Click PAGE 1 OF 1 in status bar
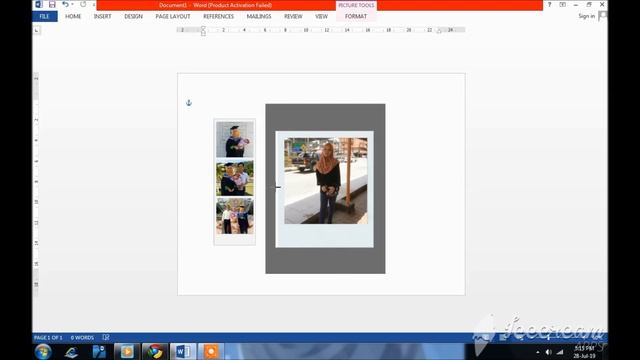The image size is (640, 360). [48, 338]
